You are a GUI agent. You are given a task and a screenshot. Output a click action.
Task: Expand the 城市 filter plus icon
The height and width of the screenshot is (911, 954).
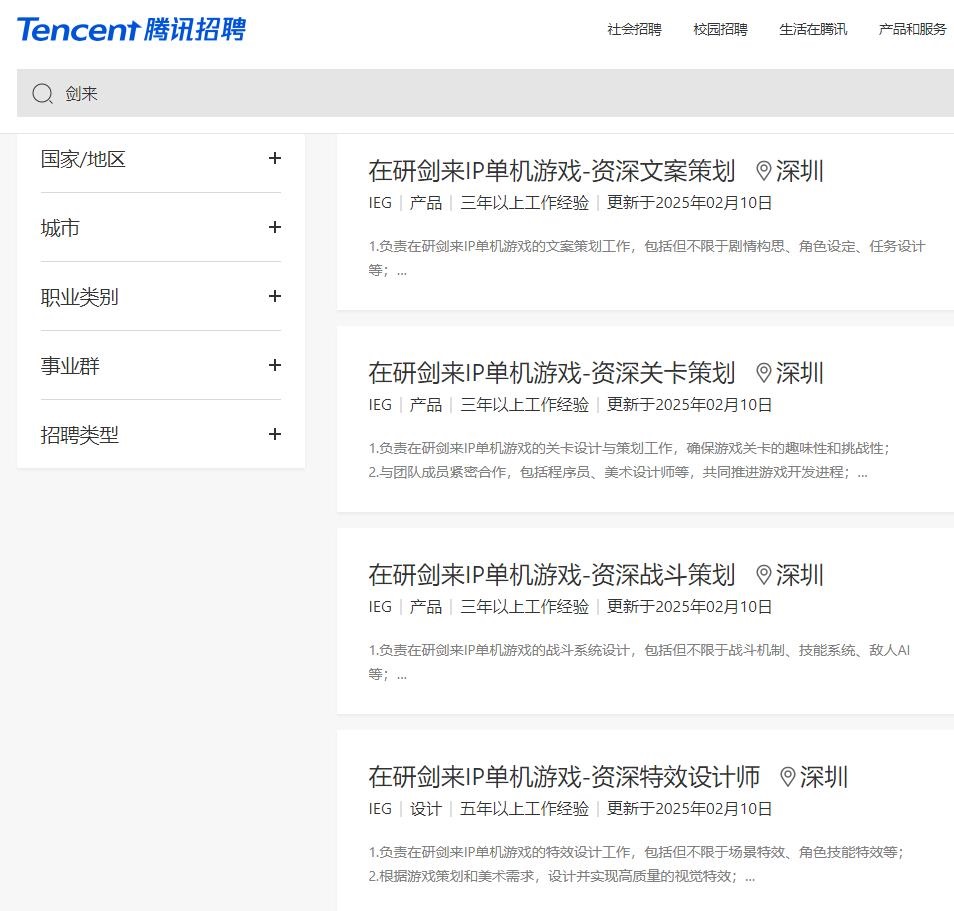[x=275, y=227]
